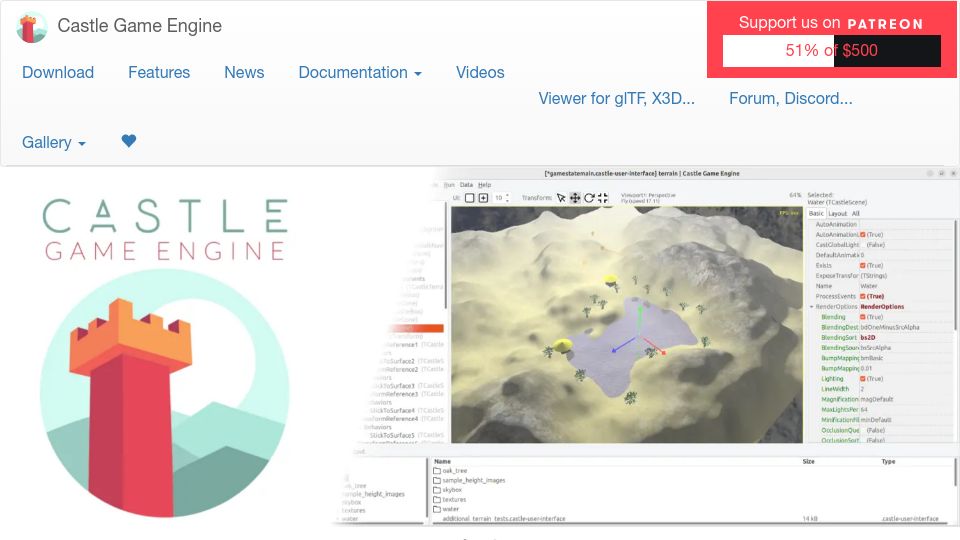Viewport: 960px width, 540px height.
Task: Toggle the OcclusionQuery (False) checkbox
Action: (863, 430)
